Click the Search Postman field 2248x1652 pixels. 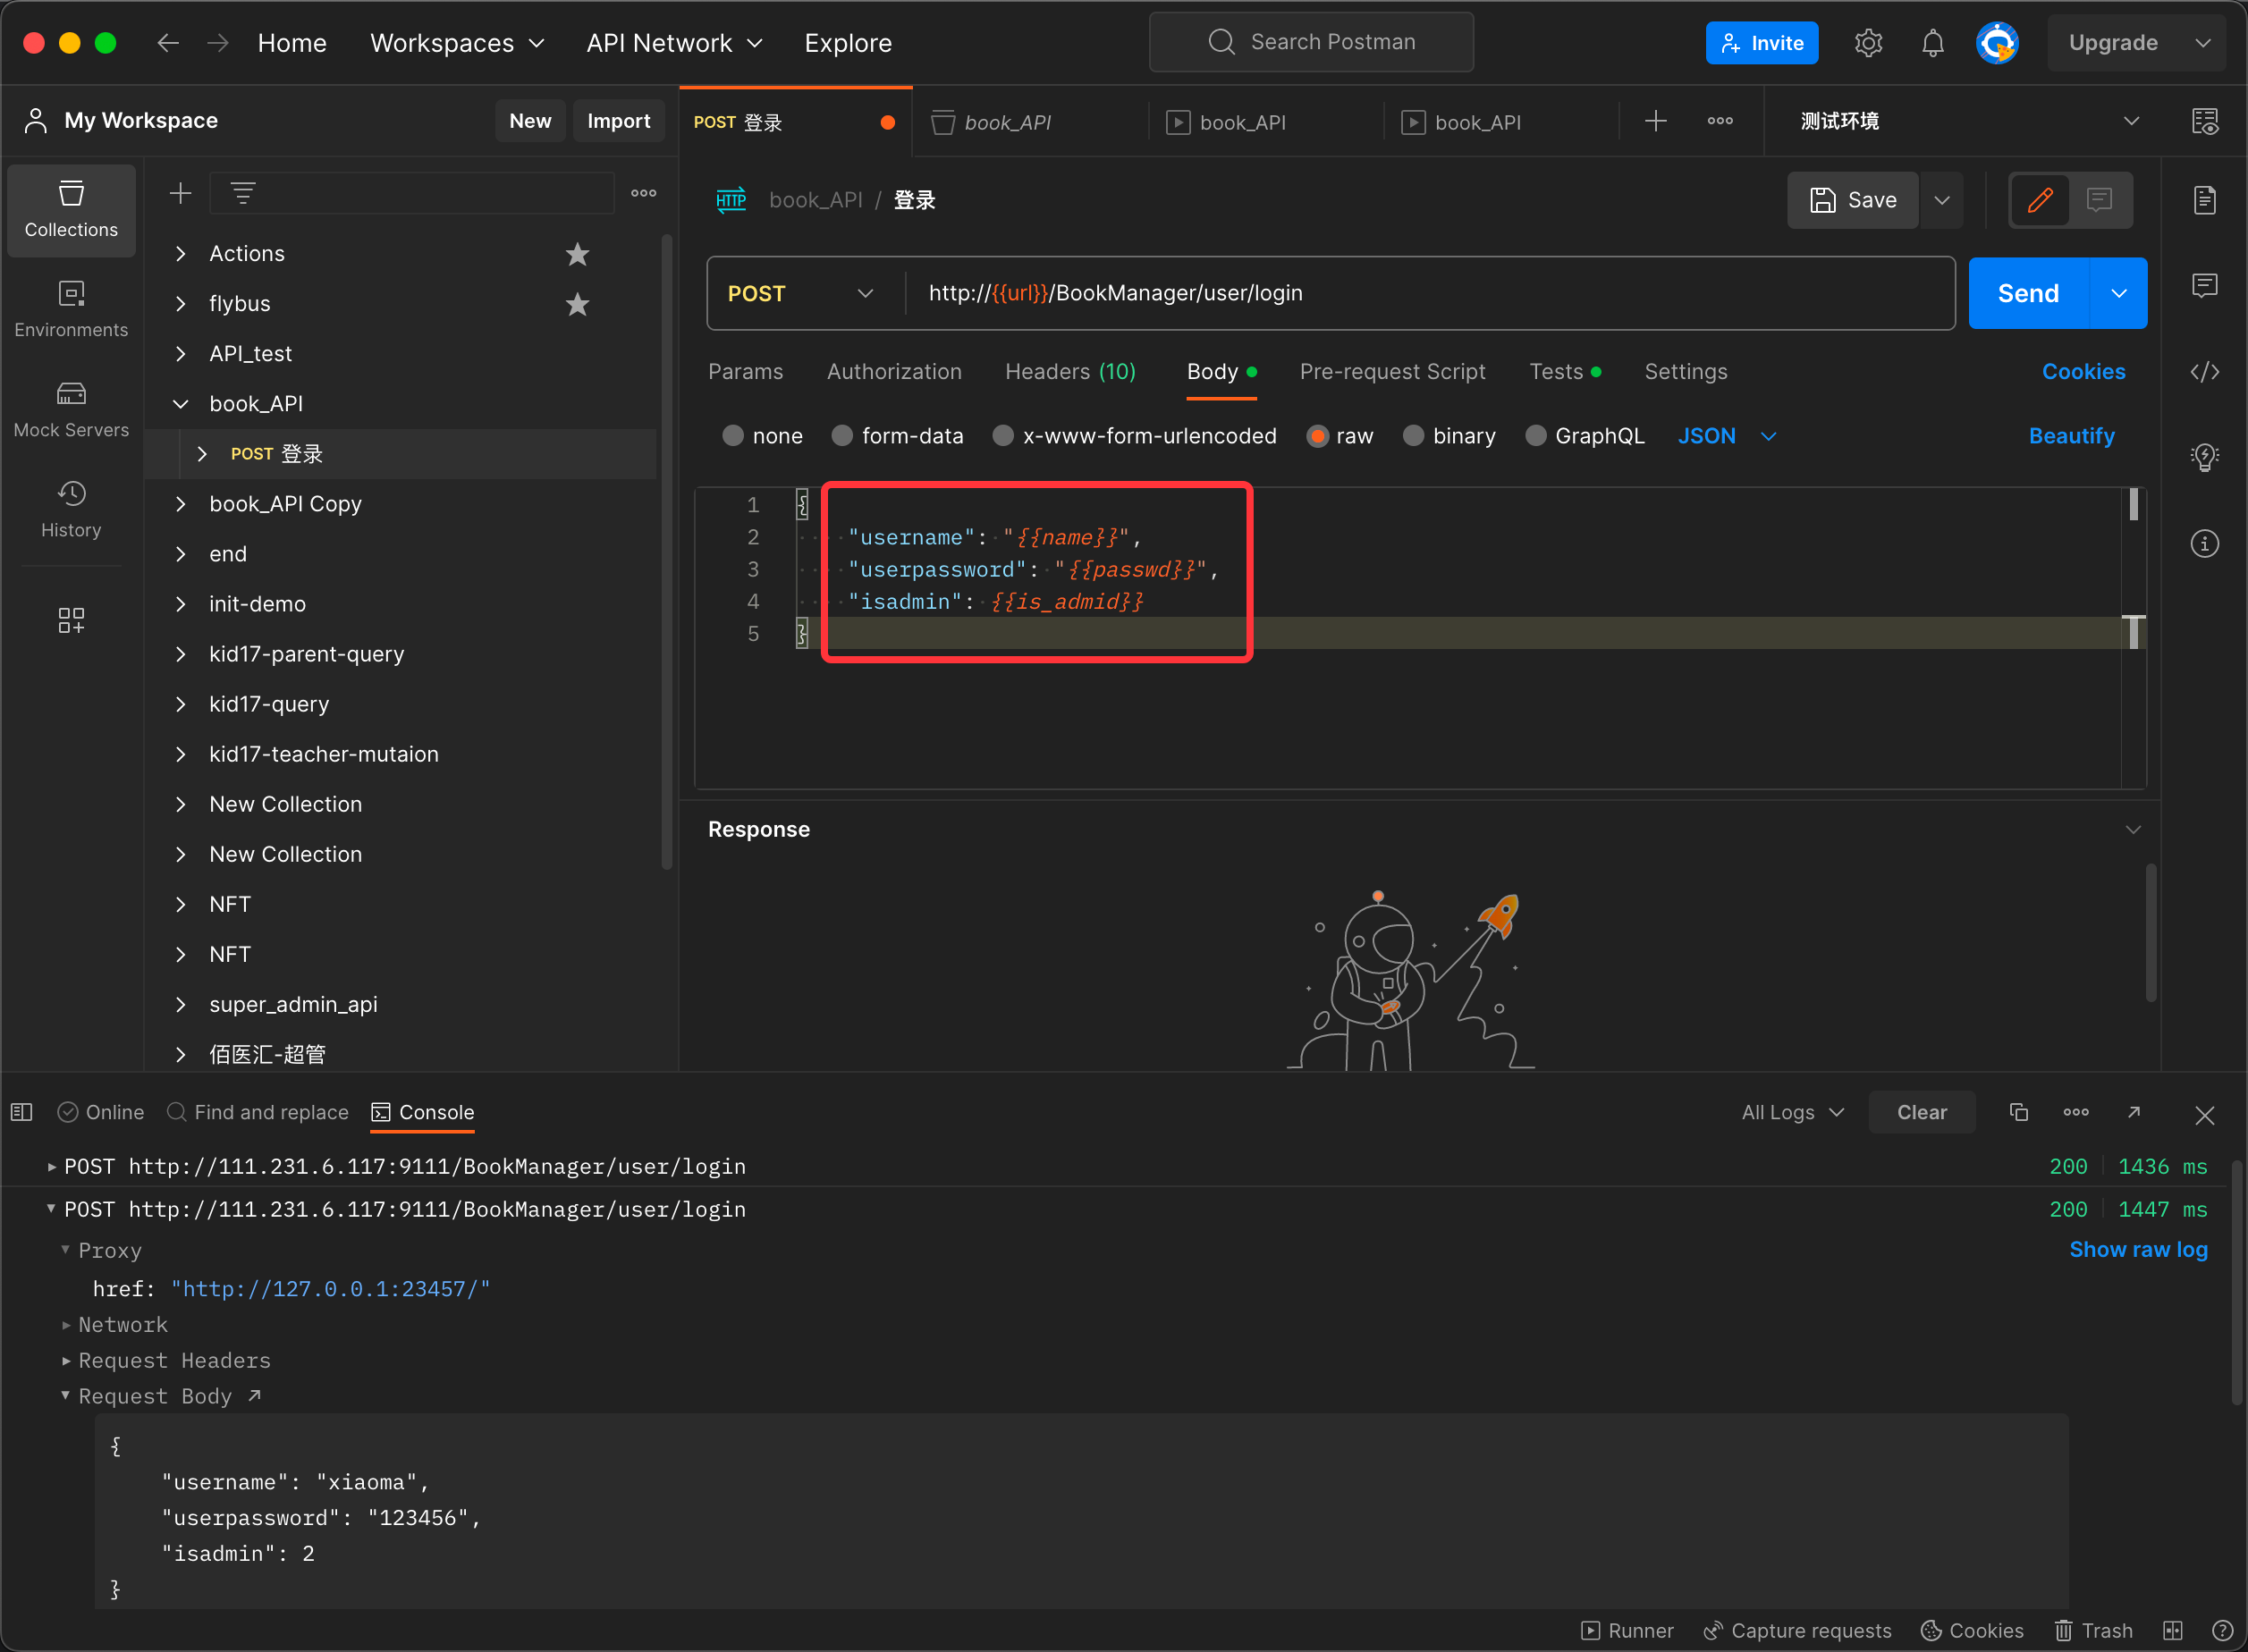point(1311,42)
